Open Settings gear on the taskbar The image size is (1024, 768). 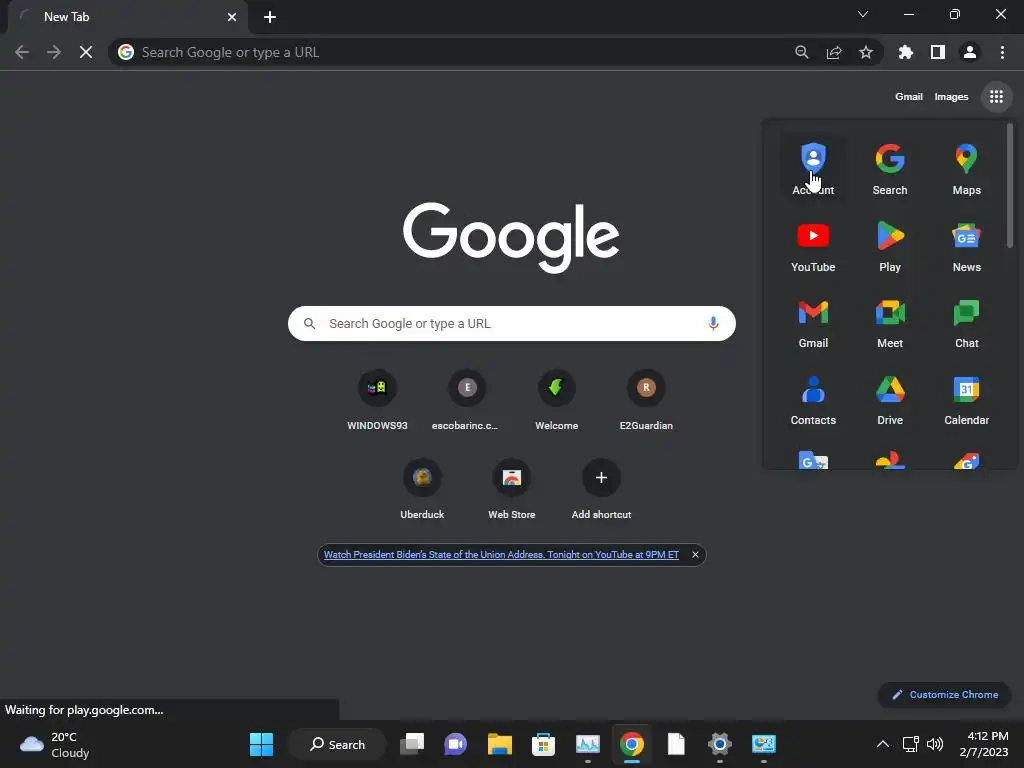(719, 744)
